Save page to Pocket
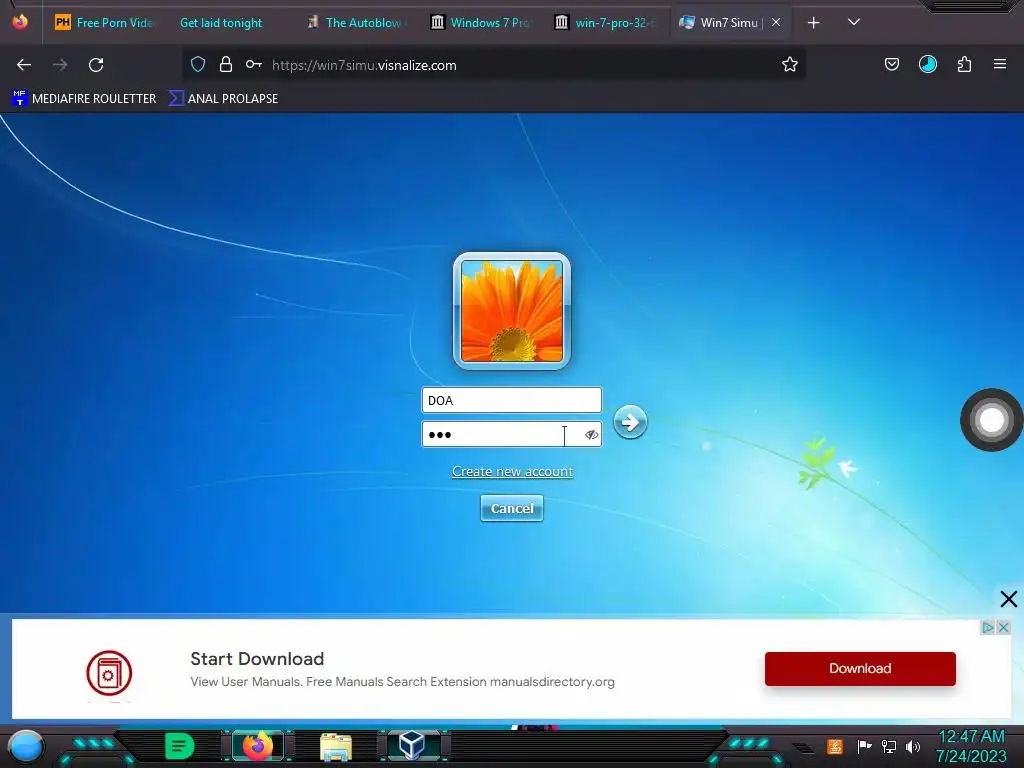1024x768 pixels. click(x=891, y=64)
